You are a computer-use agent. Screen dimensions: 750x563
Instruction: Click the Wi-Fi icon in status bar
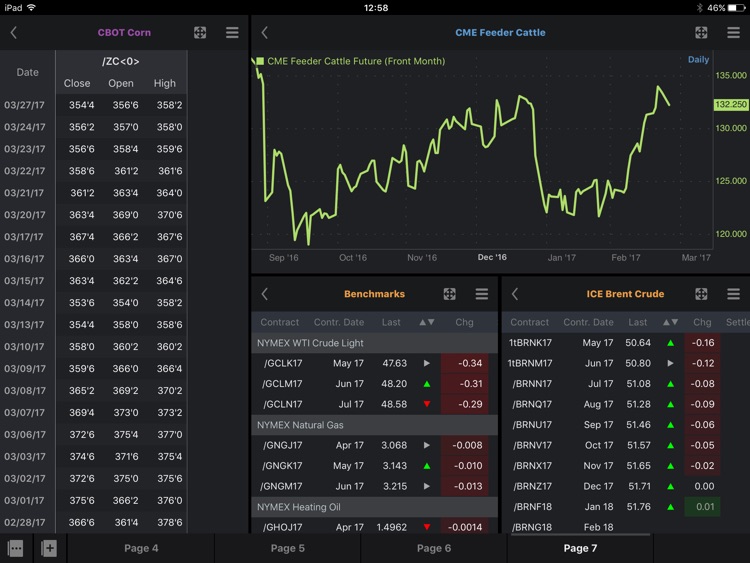coord(32,8)
